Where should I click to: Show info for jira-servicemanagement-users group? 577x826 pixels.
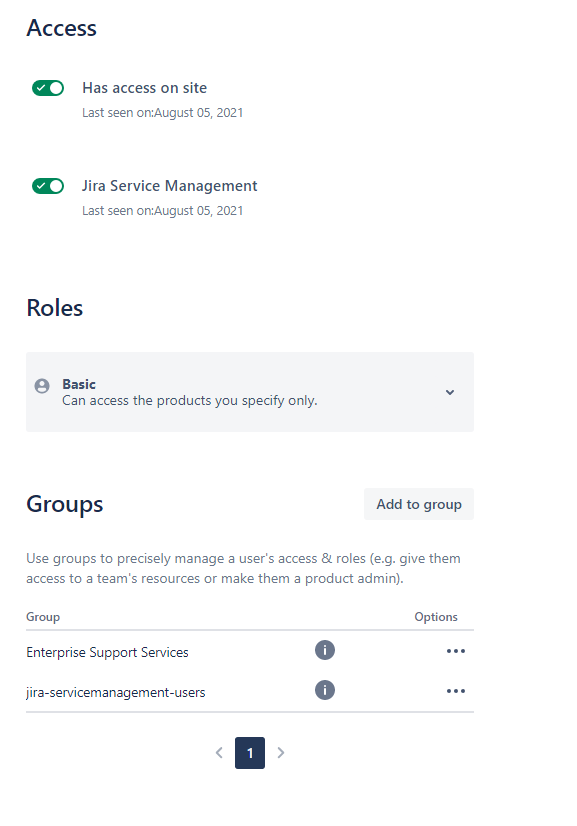click(x=325, y=690)
